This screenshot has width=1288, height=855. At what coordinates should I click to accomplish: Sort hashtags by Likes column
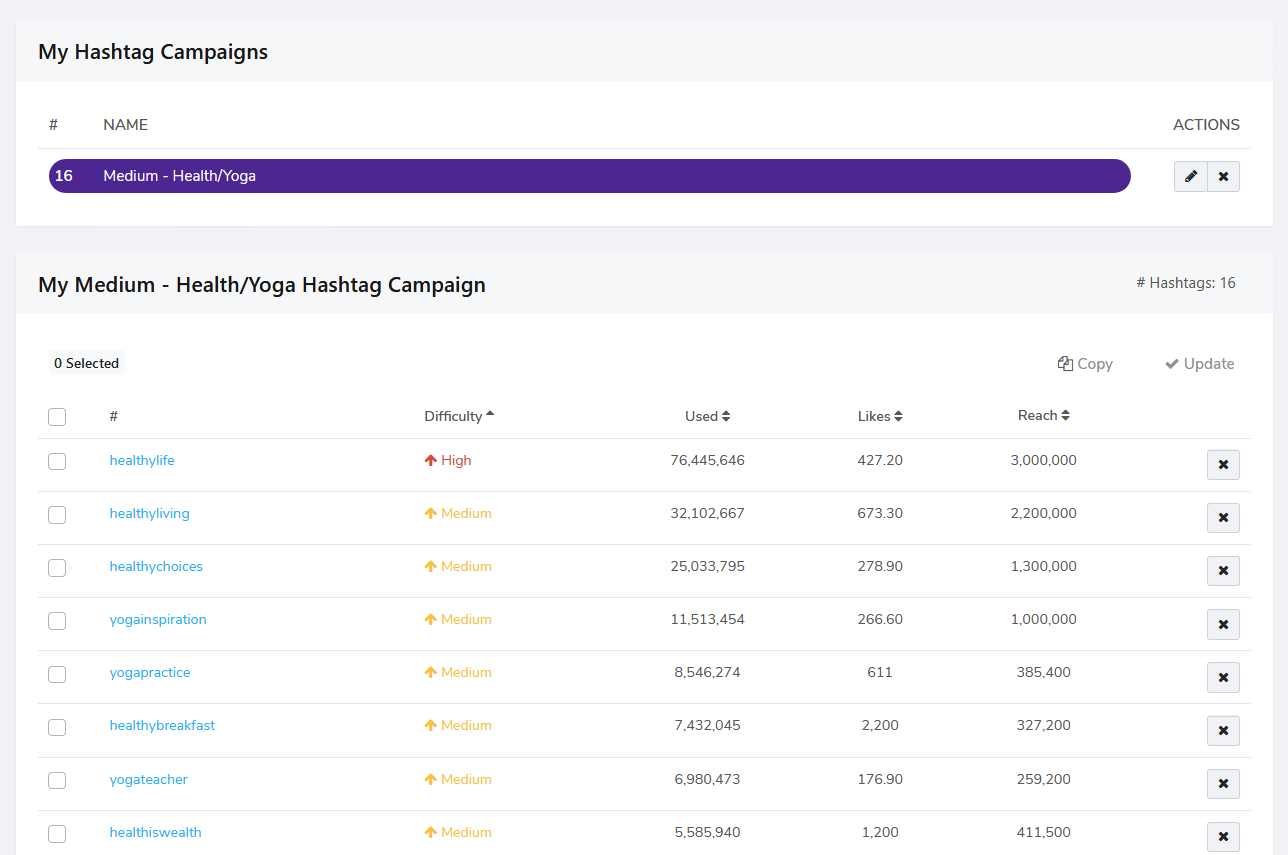click(x=880, y=416)
